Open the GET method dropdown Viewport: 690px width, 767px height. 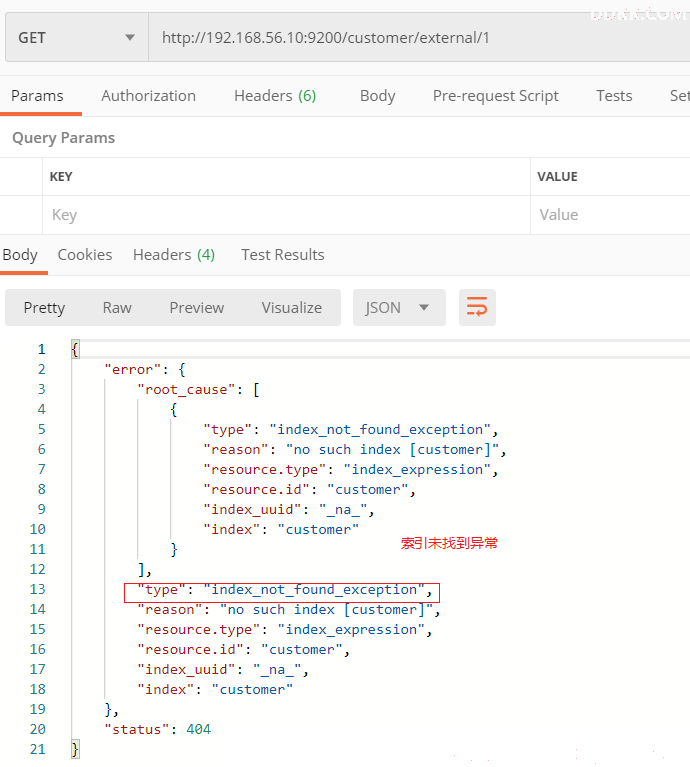click(x=77, y=38)
